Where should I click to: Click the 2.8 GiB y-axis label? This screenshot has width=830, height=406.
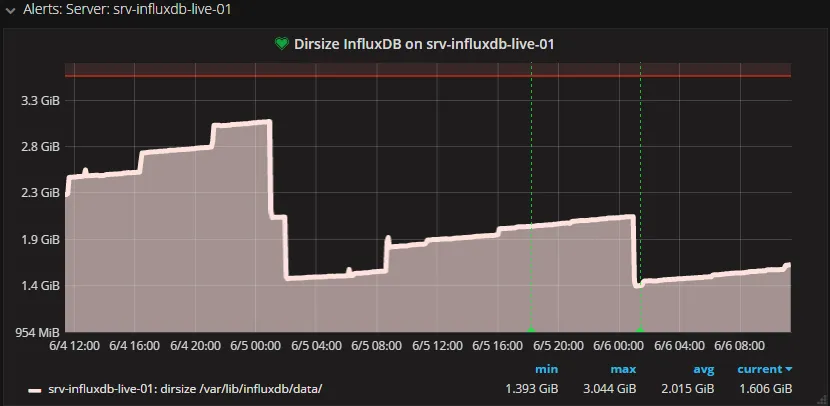click(40, 147)
